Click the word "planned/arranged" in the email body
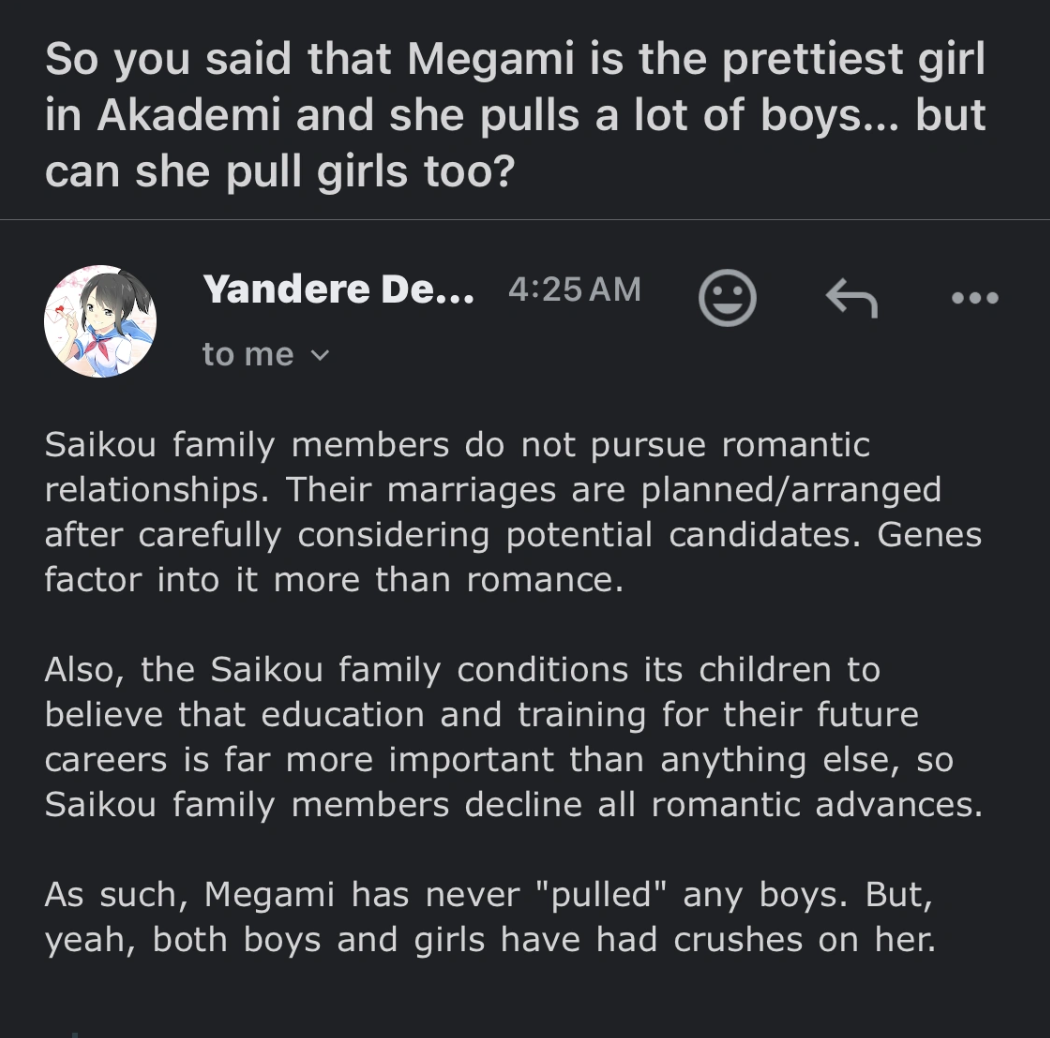This screenshot has height=1038, width=1050. click(x=791, y=490)
